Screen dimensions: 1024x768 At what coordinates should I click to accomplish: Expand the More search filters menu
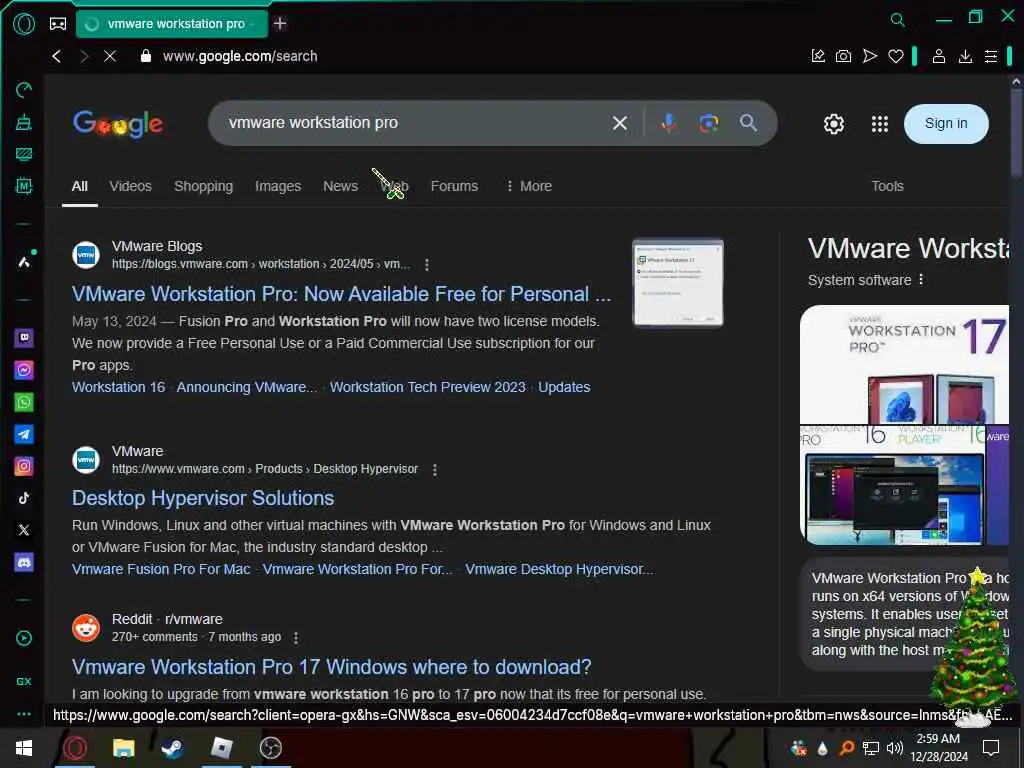pos(529,186)
